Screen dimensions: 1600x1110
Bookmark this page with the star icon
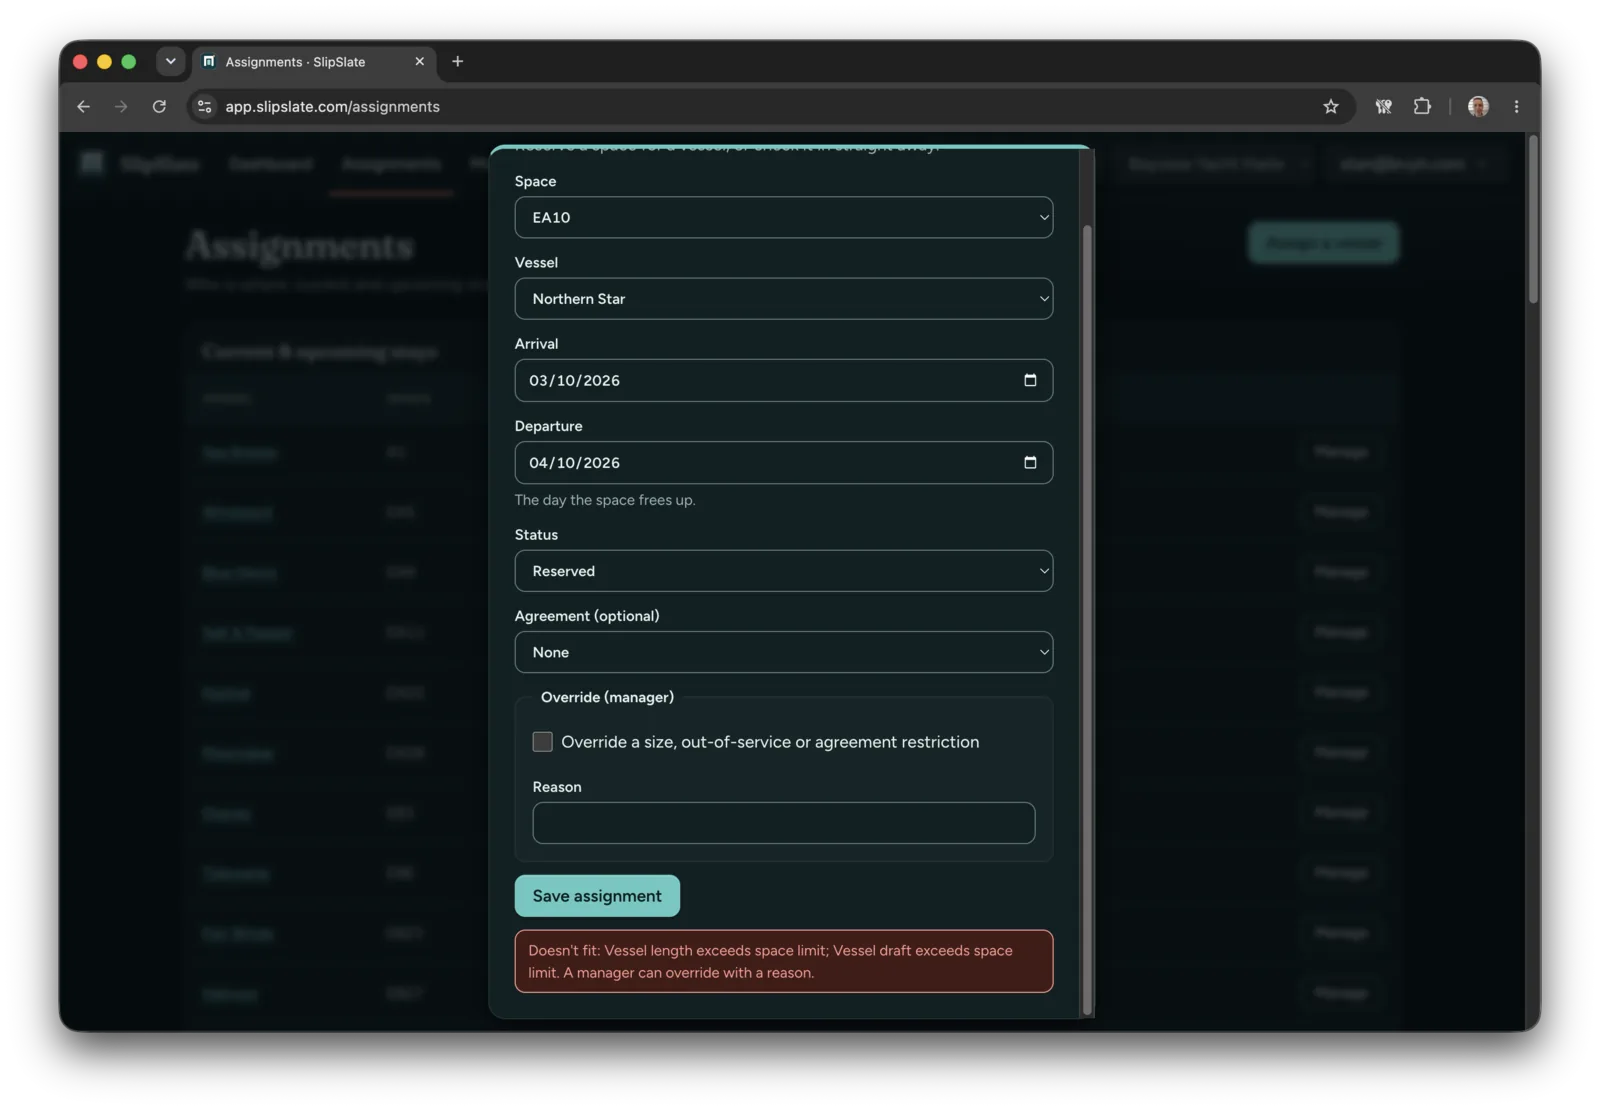[1330, 106]
